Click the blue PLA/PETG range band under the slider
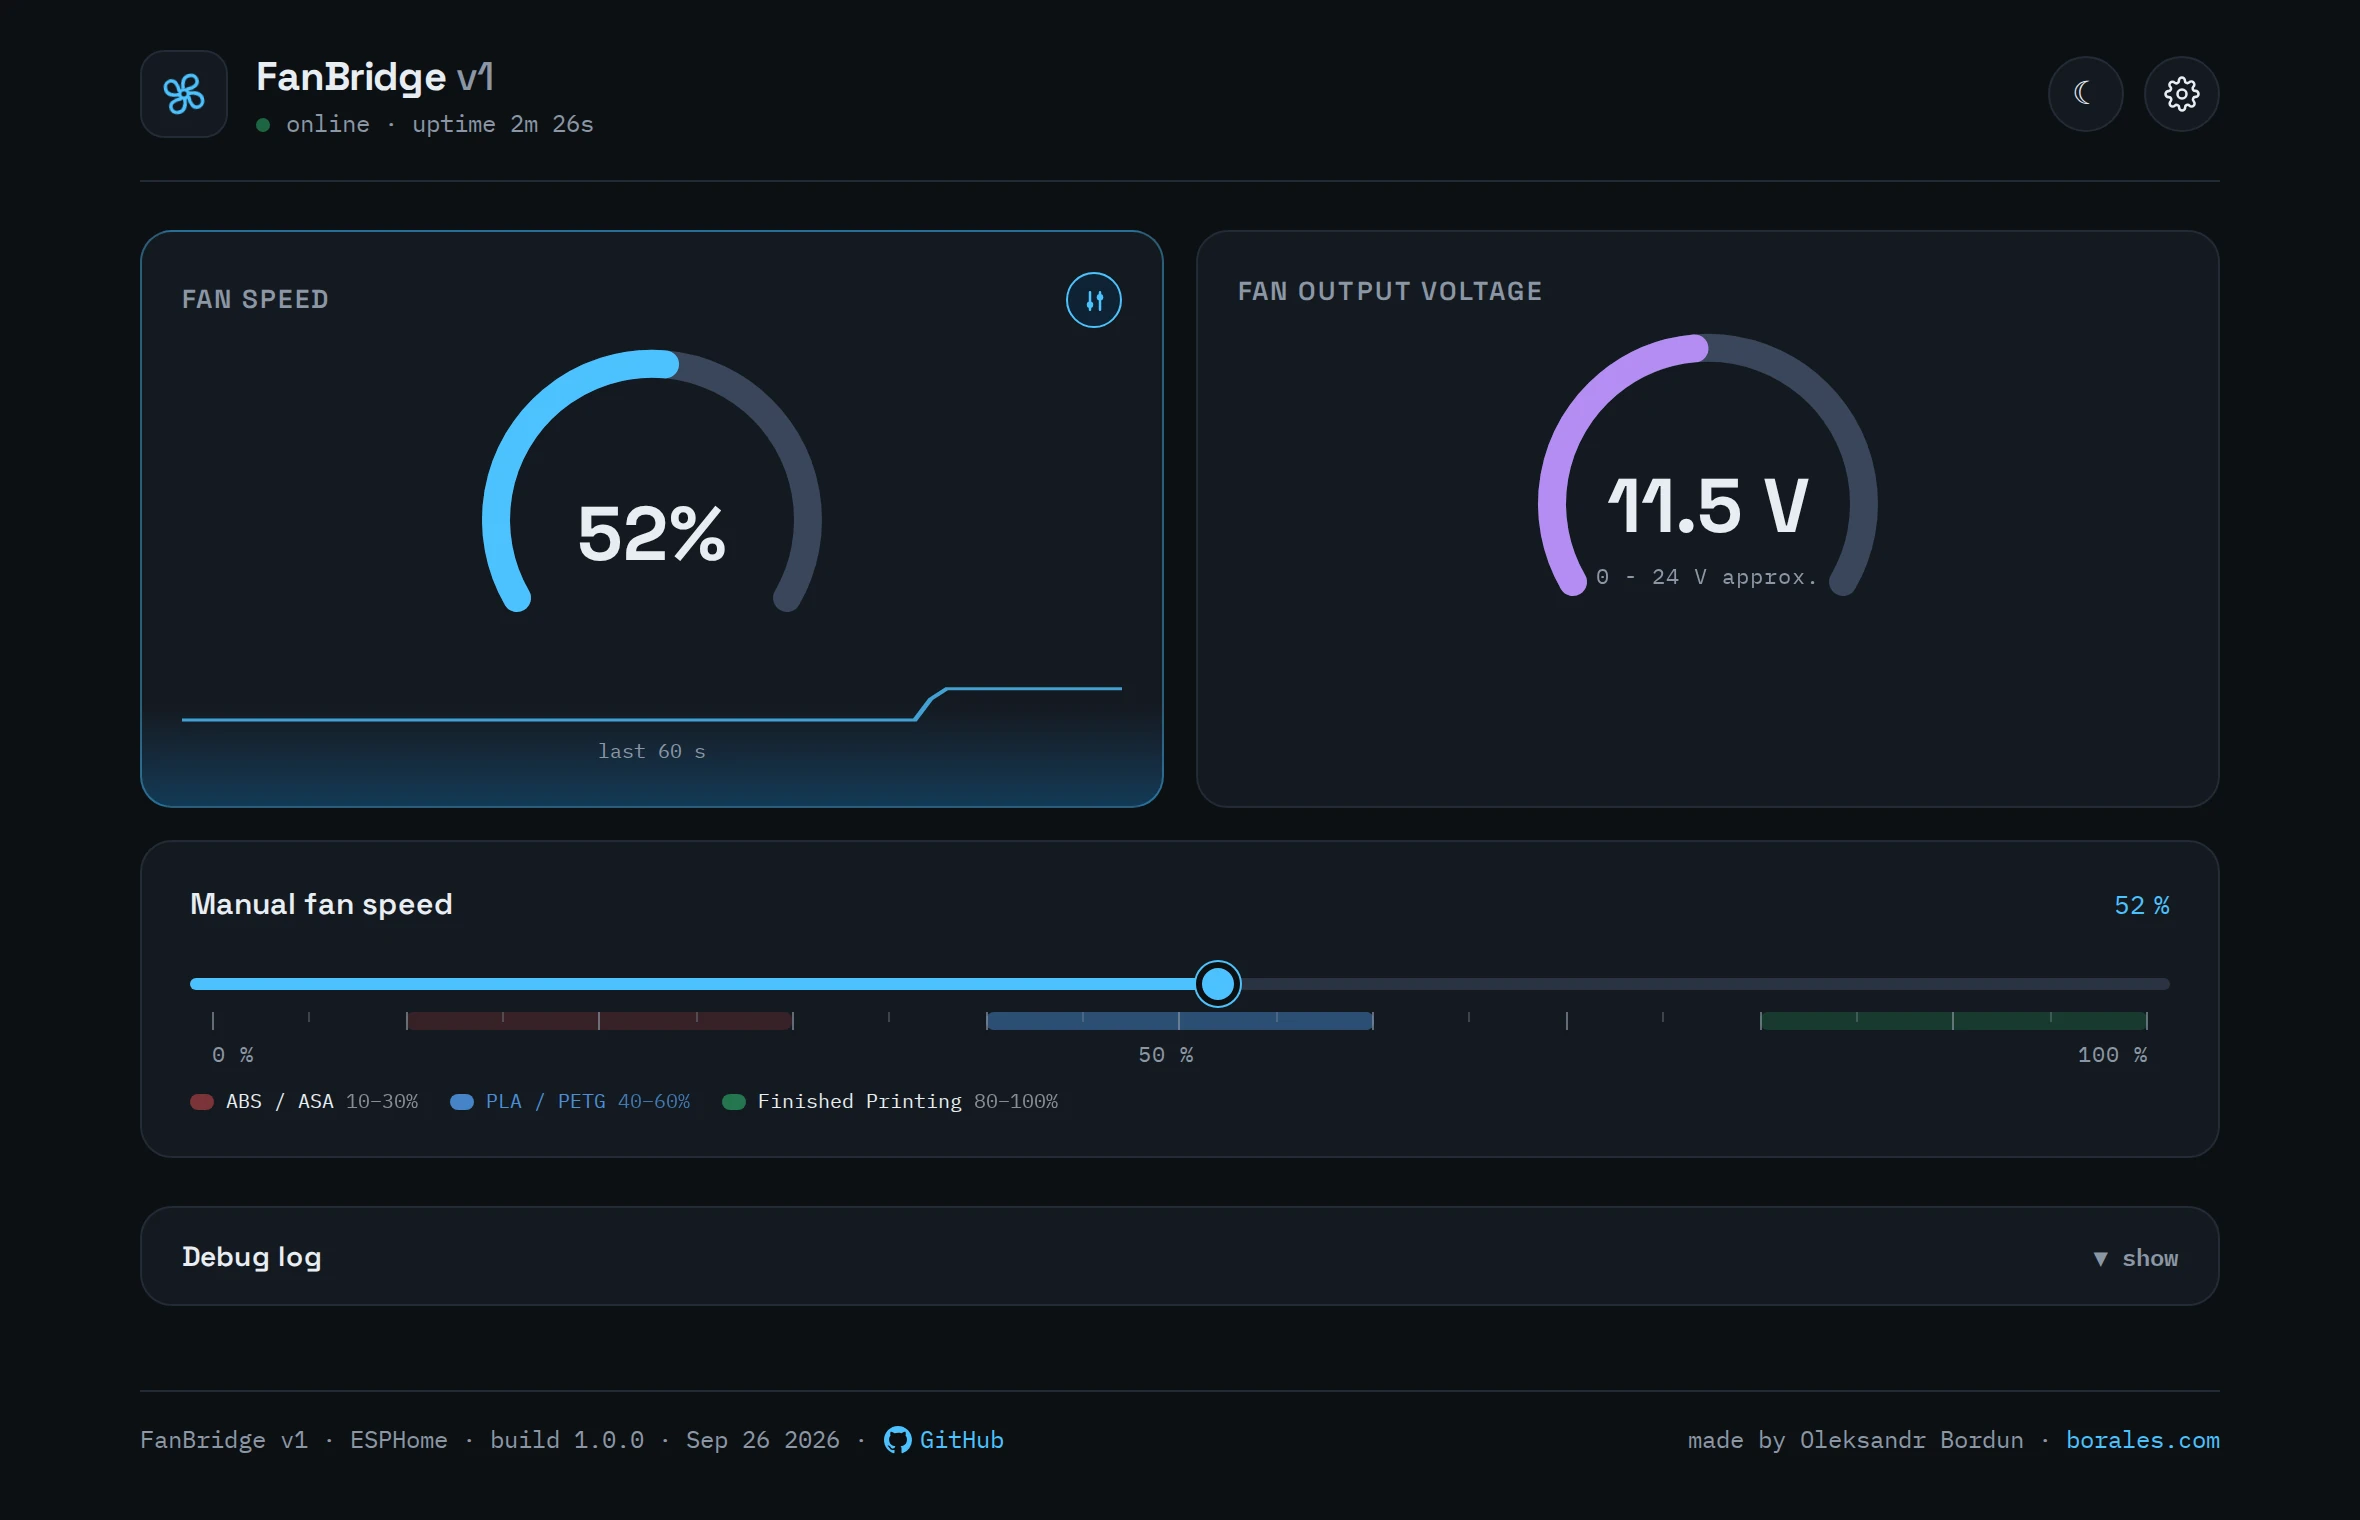 click(1179, 1021)
